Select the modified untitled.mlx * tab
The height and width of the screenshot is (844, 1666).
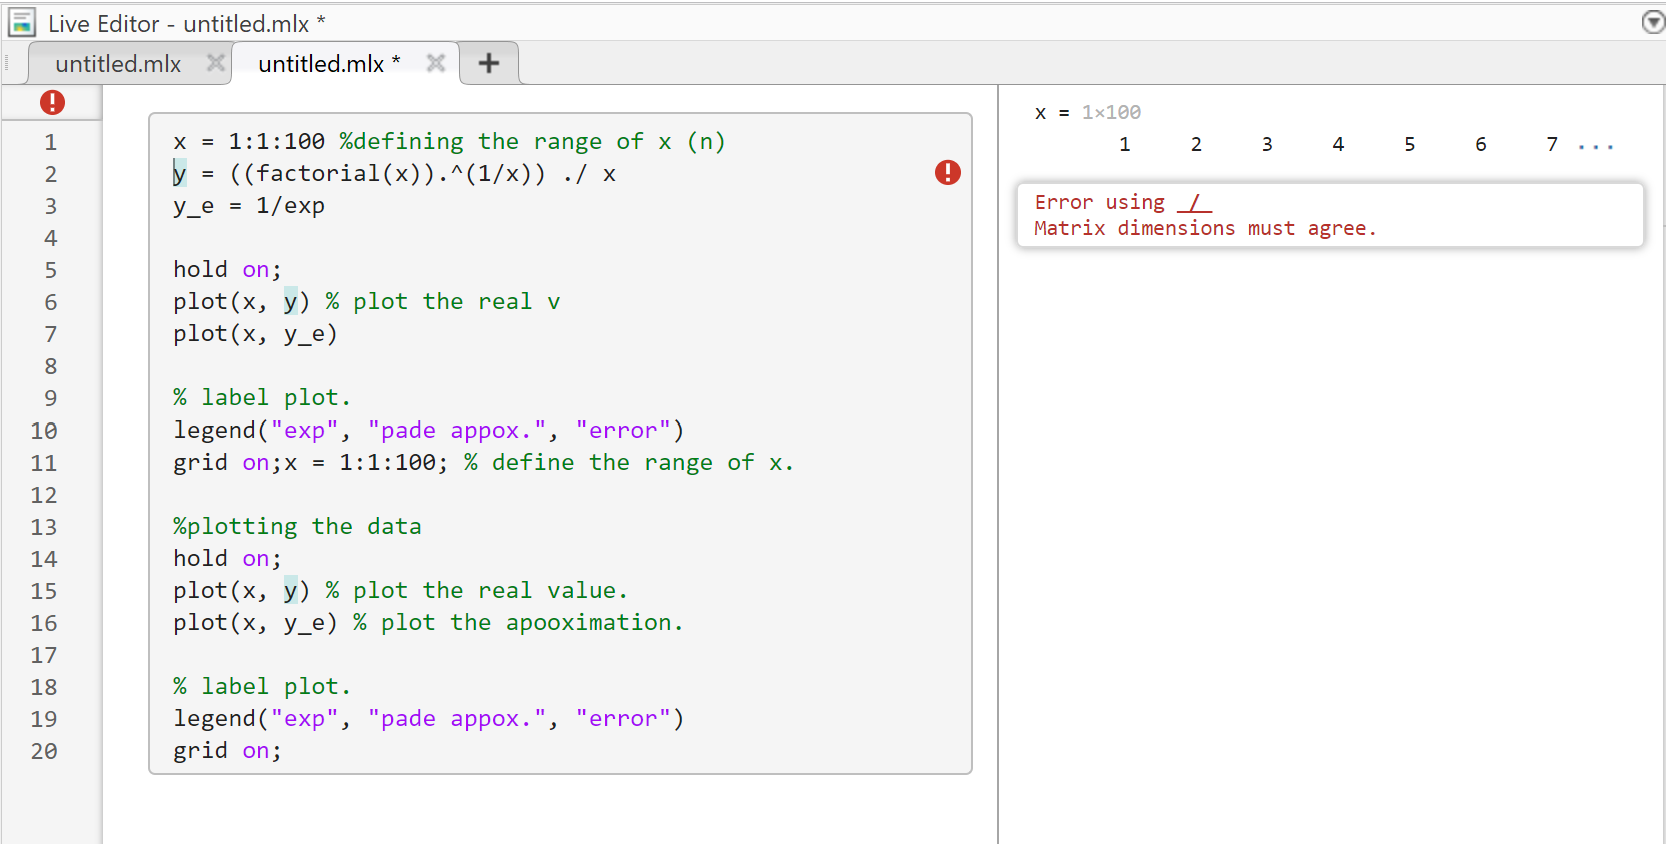[x=329, y=64]
